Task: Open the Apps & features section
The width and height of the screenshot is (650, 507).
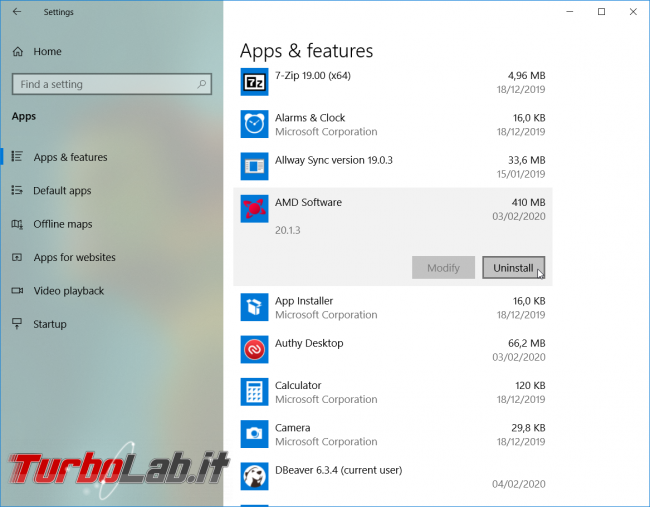Action: (x=70, y=157)
